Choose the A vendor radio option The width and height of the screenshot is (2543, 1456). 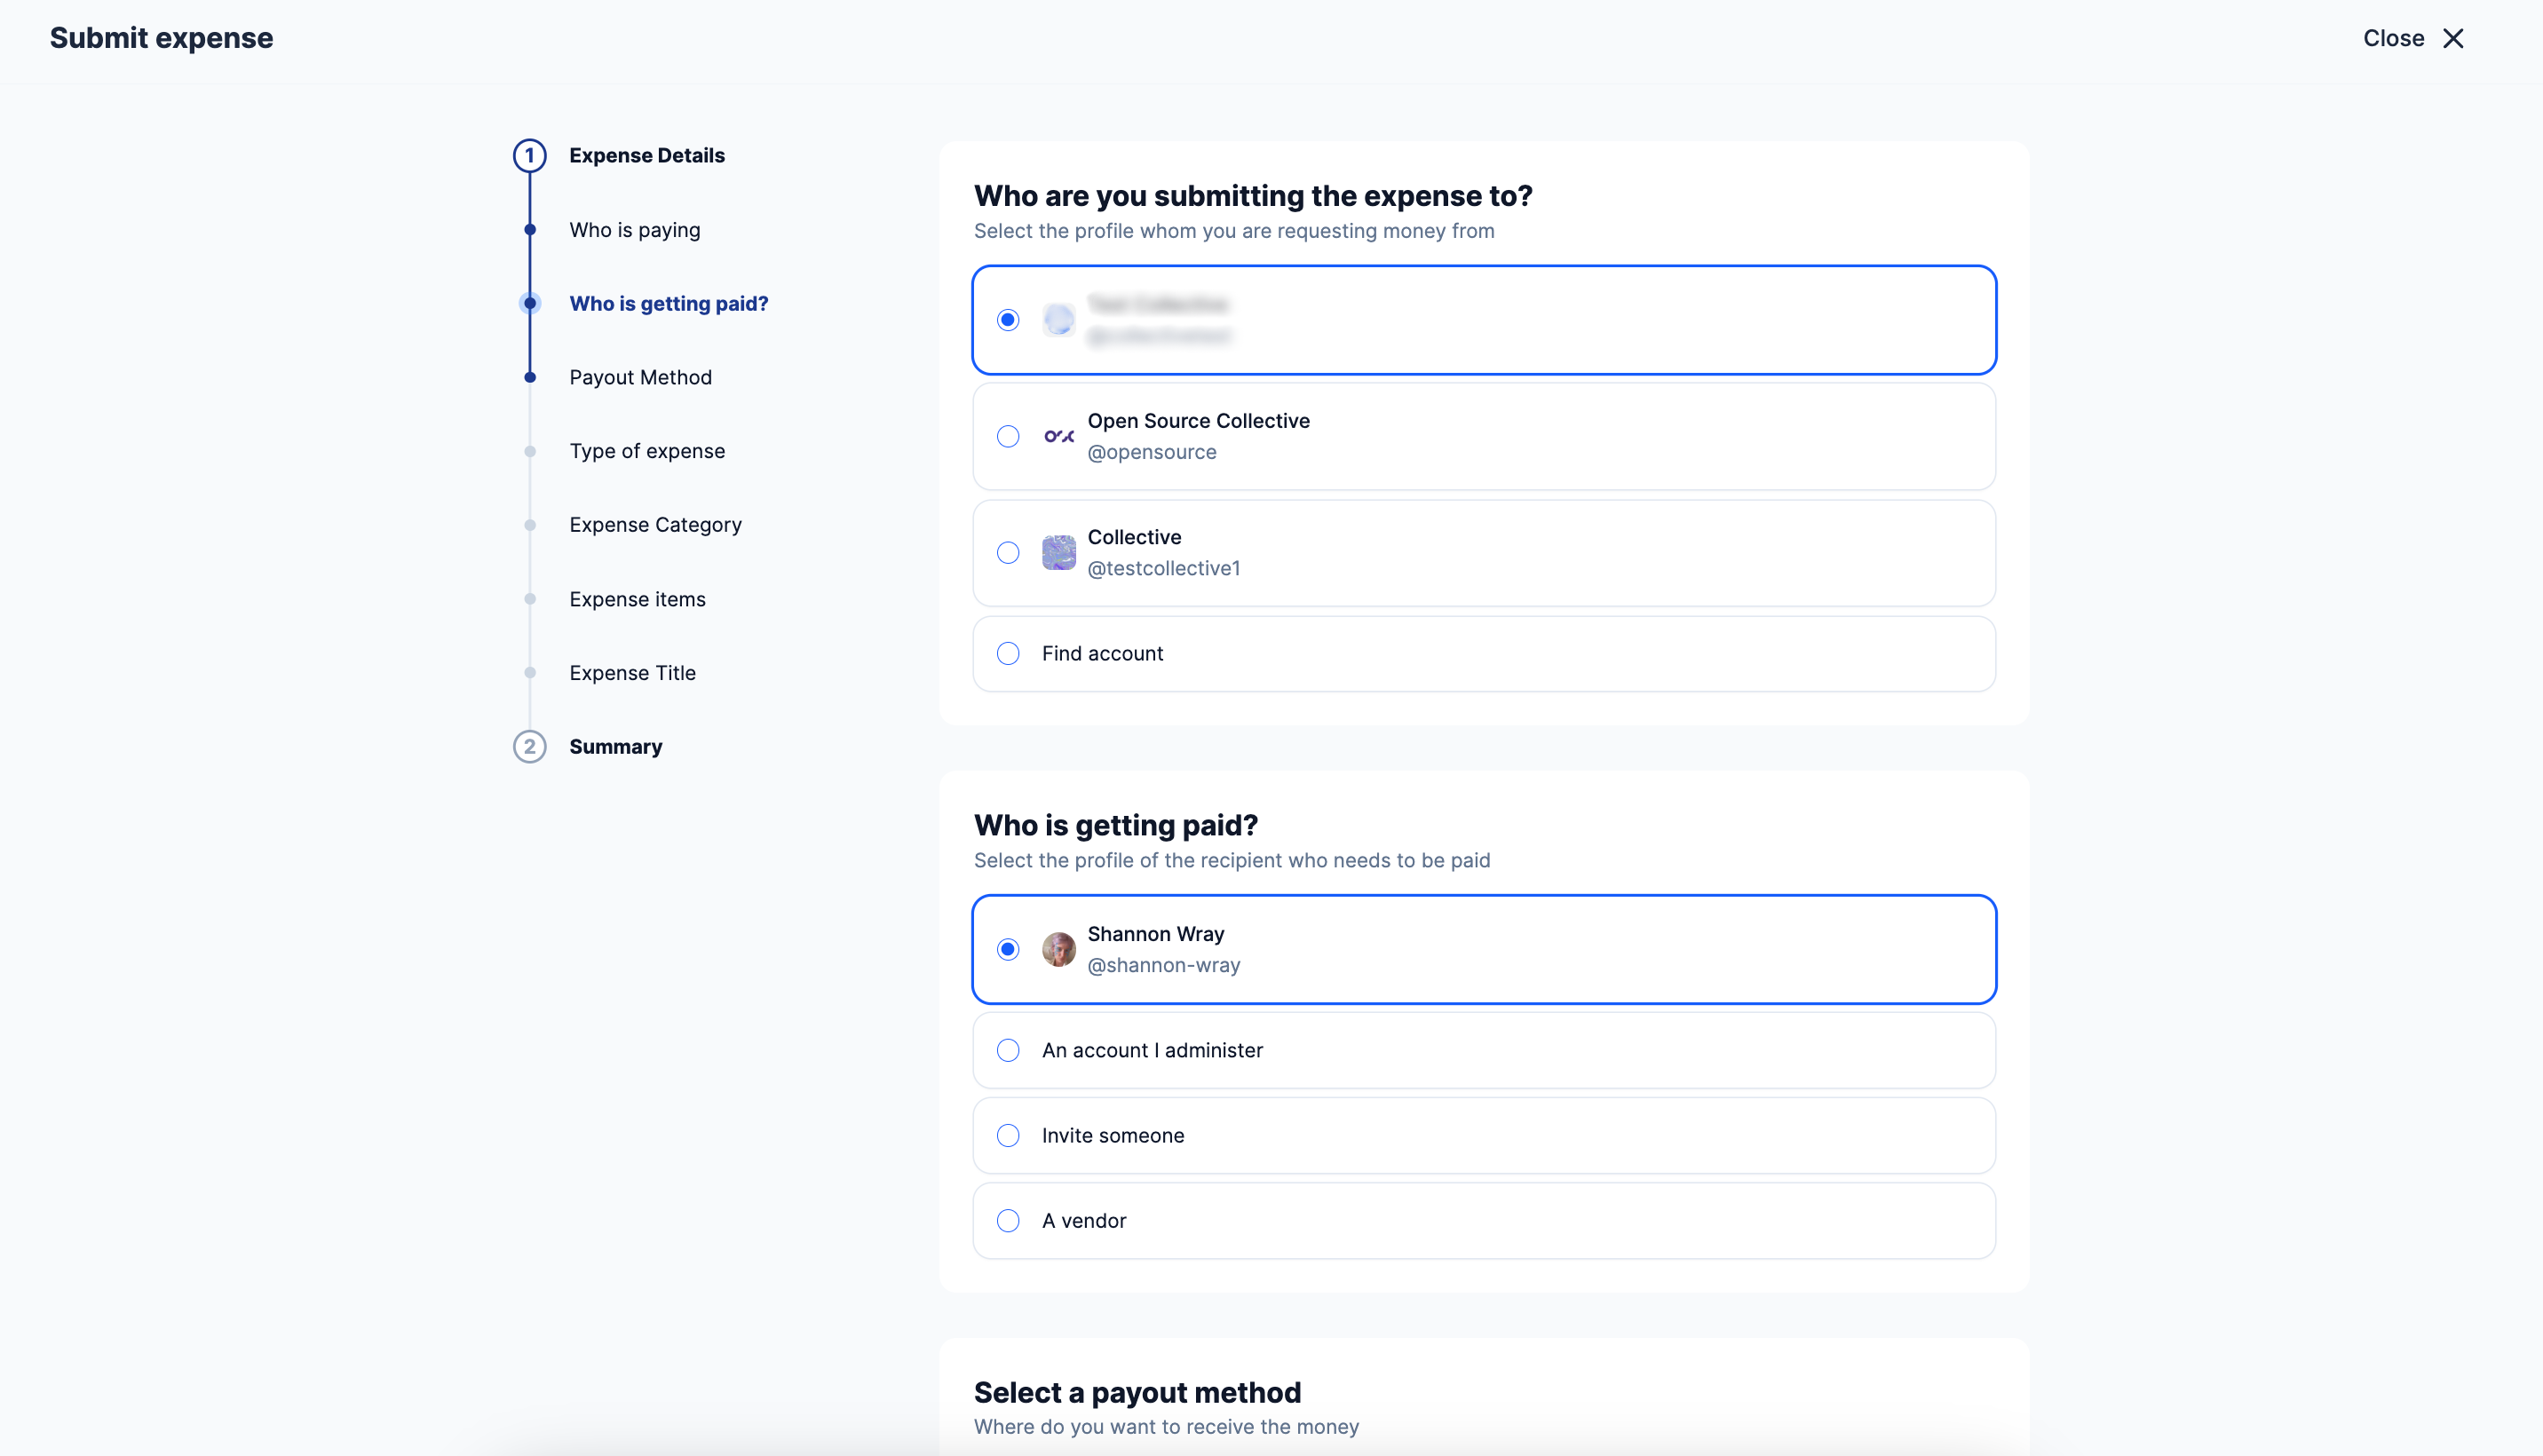coord(1008,1221)
